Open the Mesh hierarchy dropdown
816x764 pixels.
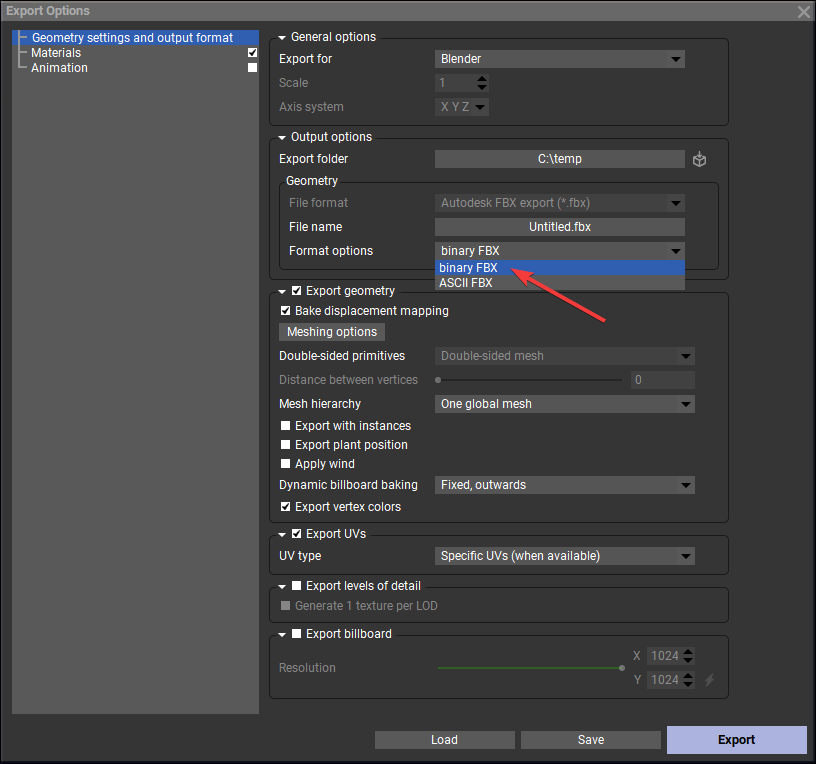[x=566, y=404]
